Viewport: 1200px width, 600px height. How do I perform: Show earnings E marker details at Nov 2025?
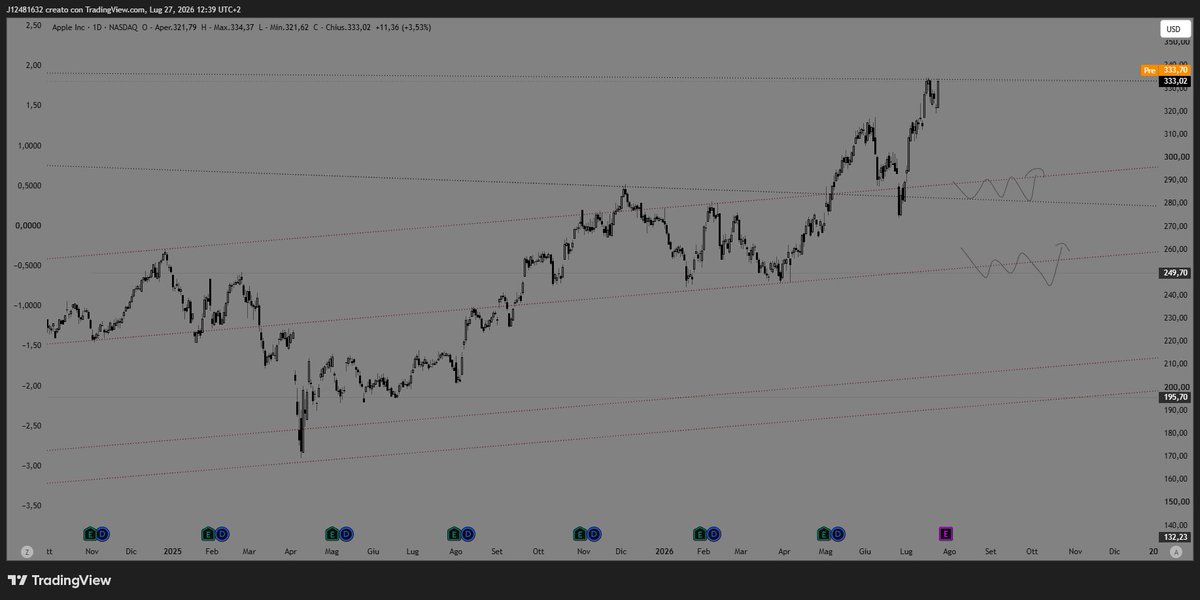(x=580, y=532)
